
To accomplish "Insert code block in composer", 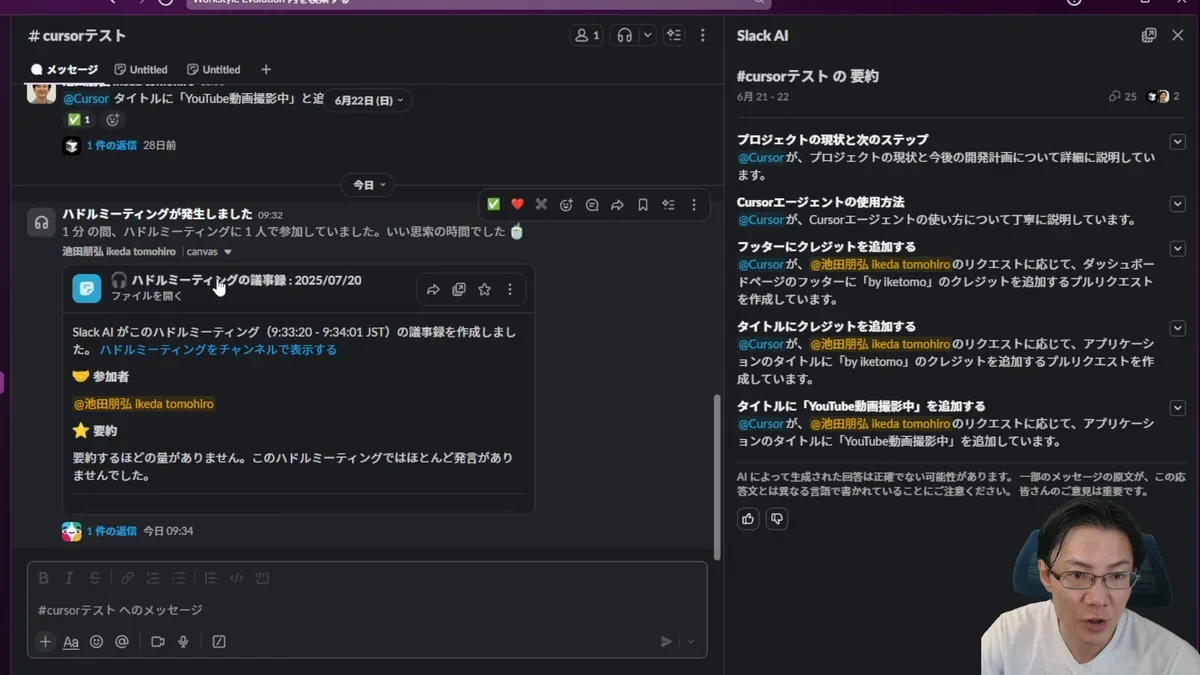I will 262,578.
